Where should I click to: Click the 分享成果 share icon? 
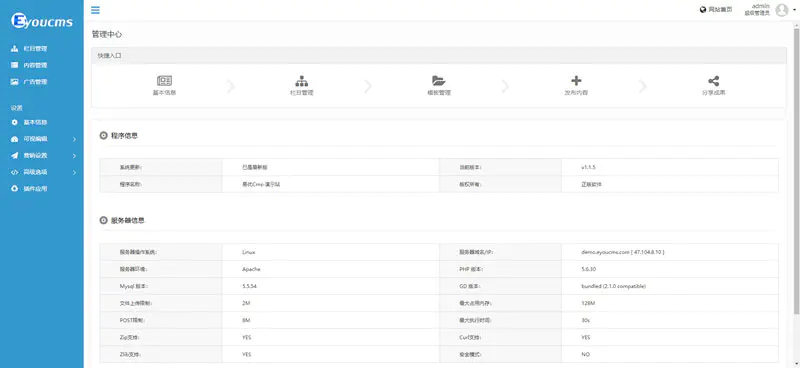(713, 81)
